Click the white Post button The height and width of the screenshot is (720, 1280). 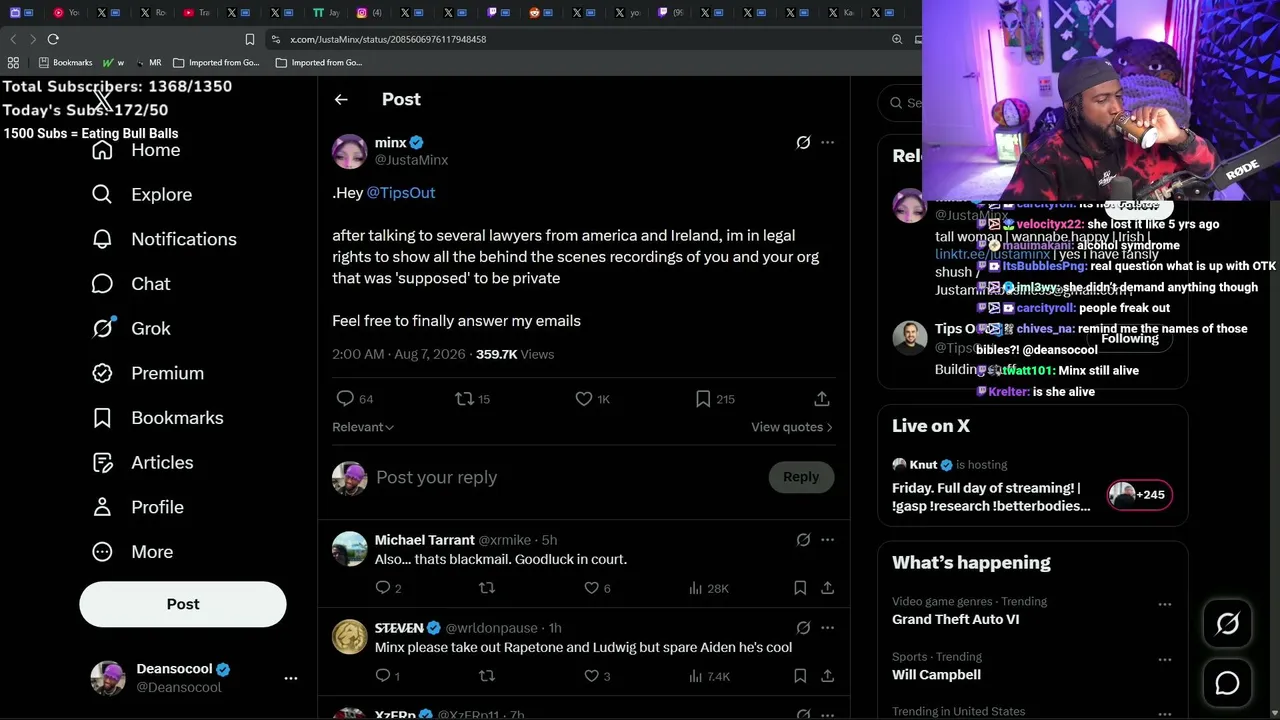pyautogui.click(x=183, y=604)
